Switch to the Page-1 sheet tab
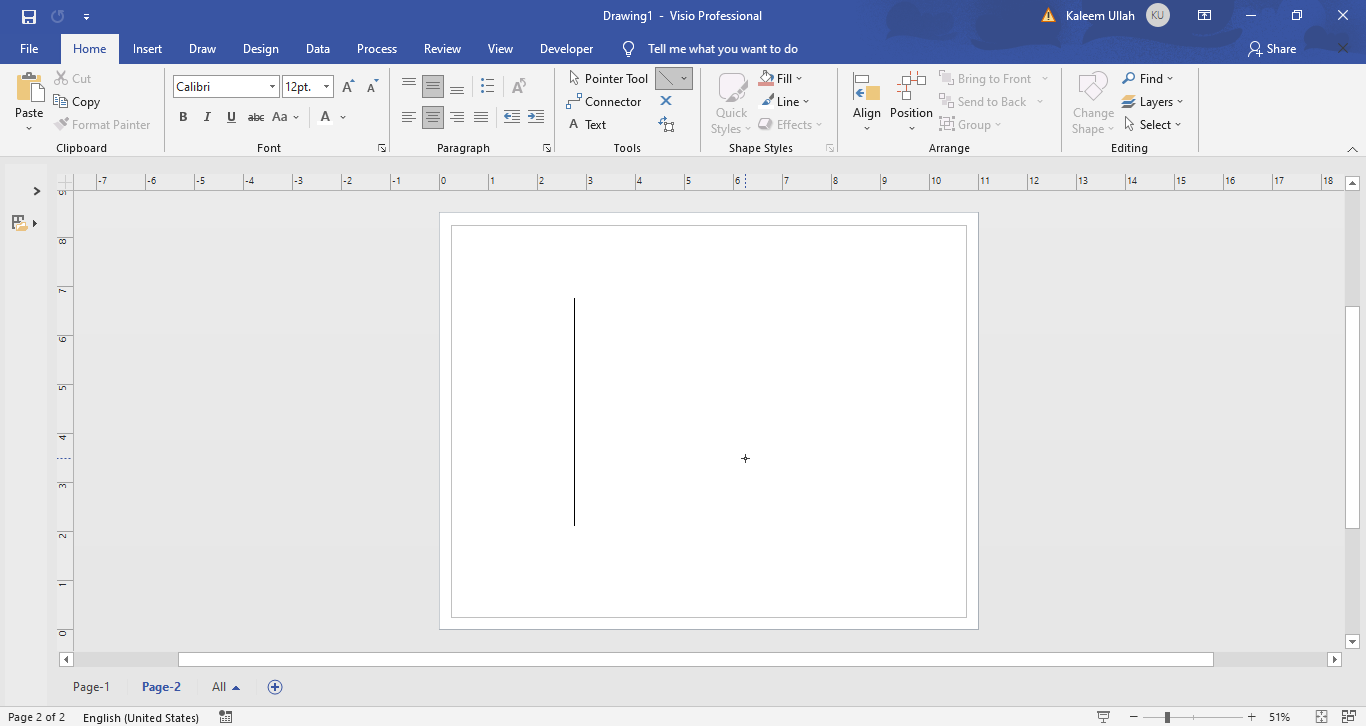This screenshot has width=1366, height=726. [x=91, y=687]
